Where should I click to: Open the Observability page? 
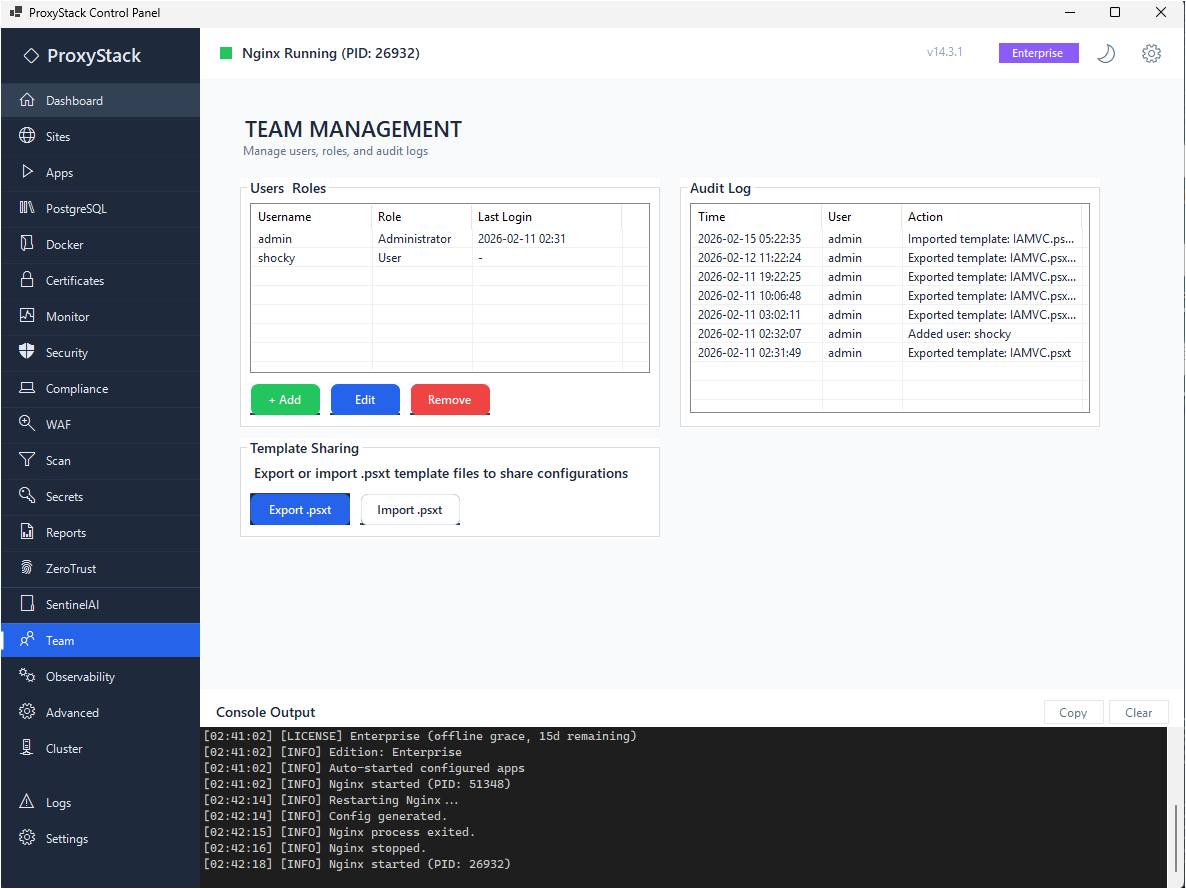101,676
